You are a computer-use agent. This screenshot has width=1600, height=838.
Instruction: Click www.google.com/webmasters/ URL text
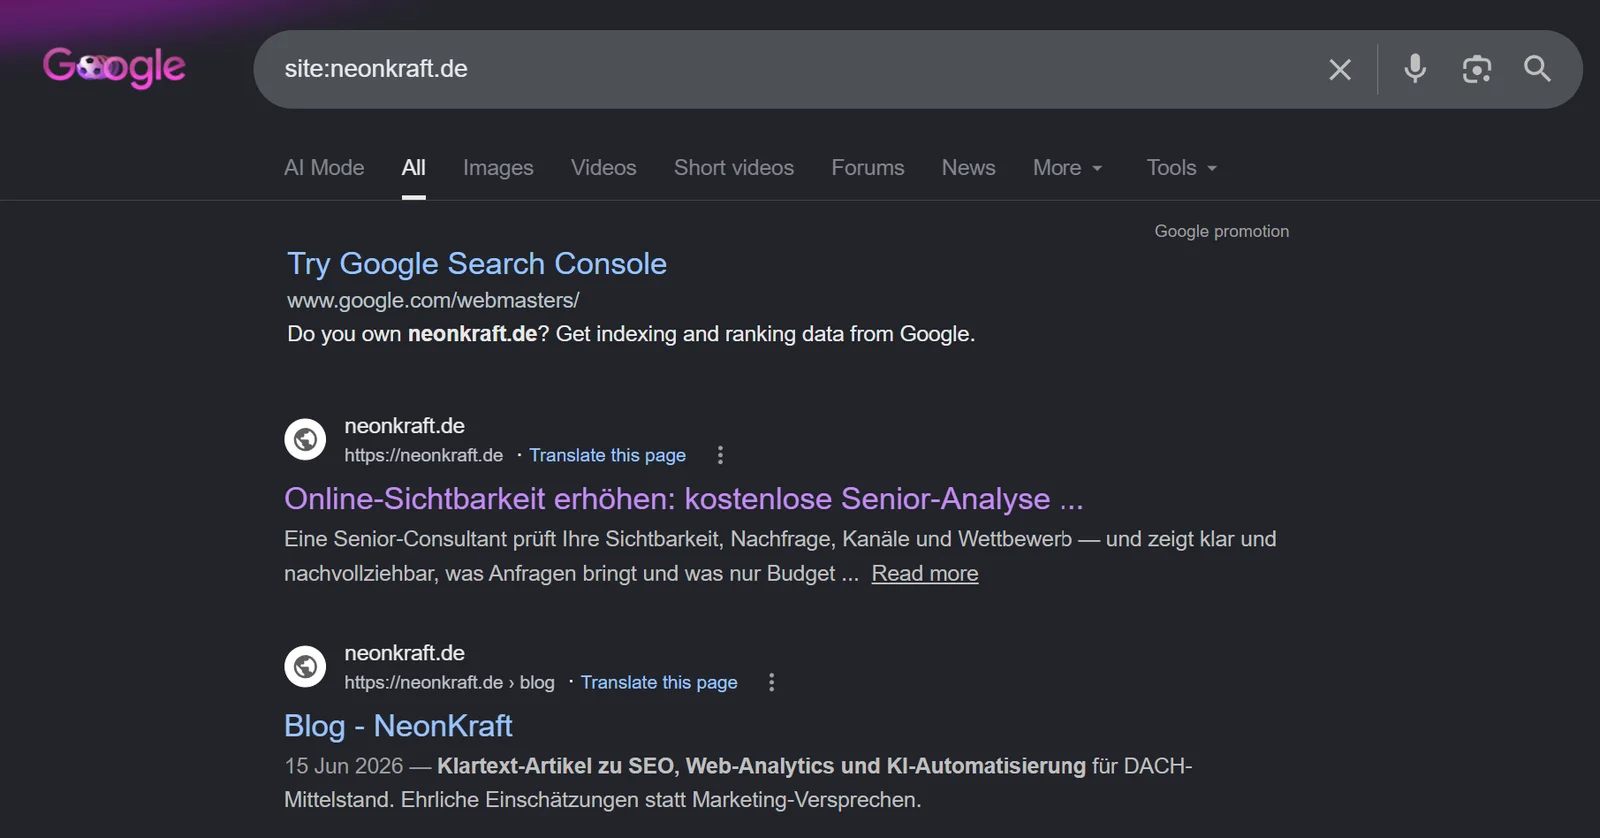(433, 300)
